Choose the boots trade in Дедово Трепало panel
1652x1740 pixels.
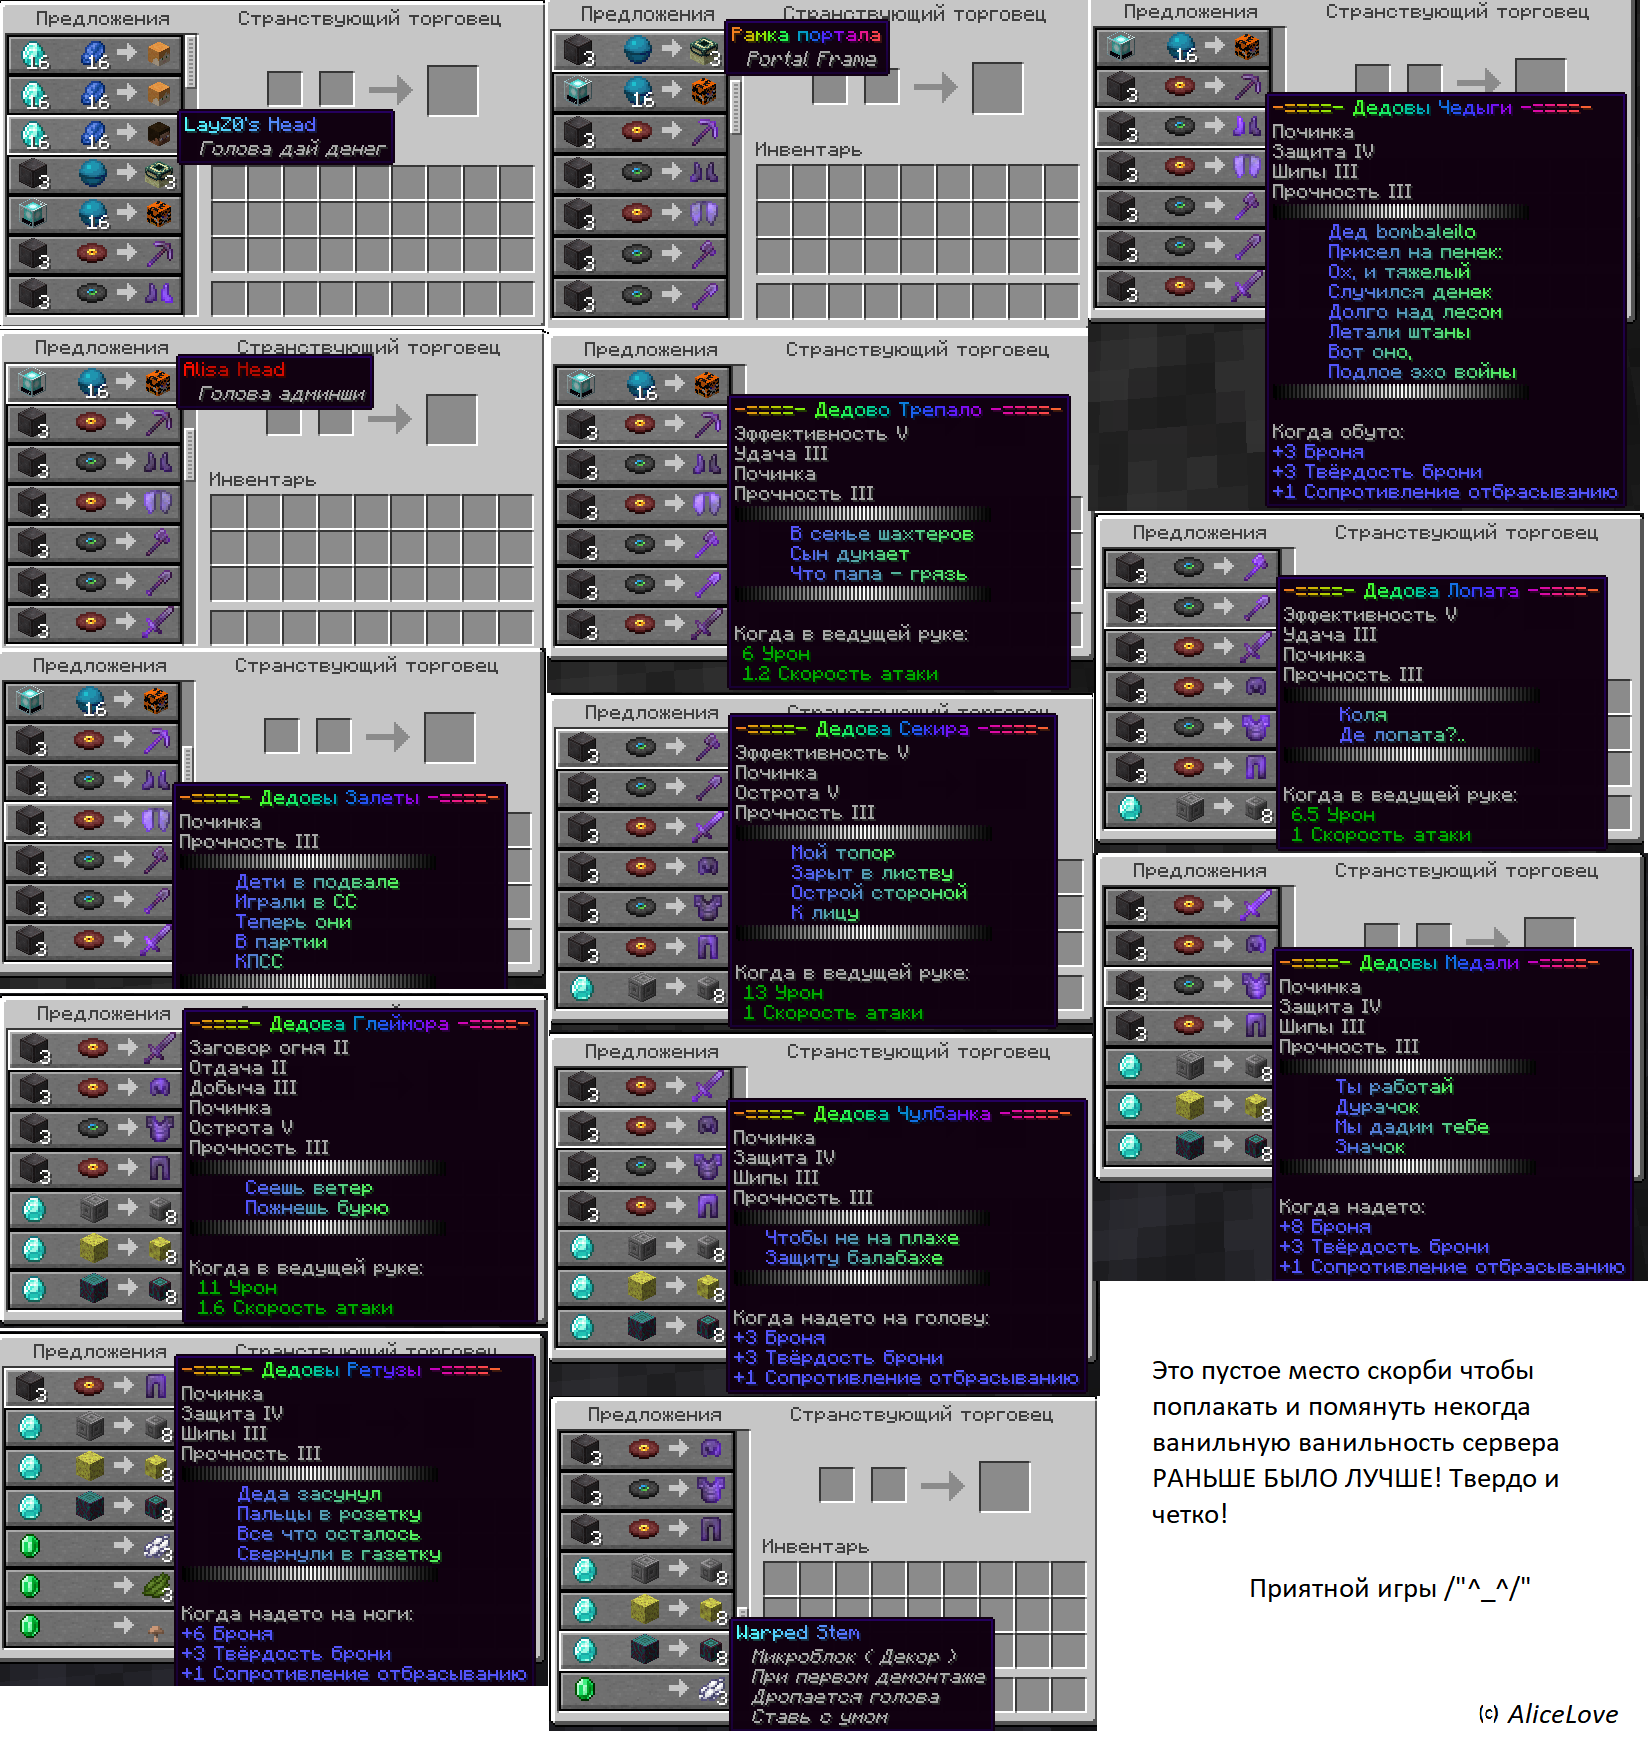coord(642,465)
